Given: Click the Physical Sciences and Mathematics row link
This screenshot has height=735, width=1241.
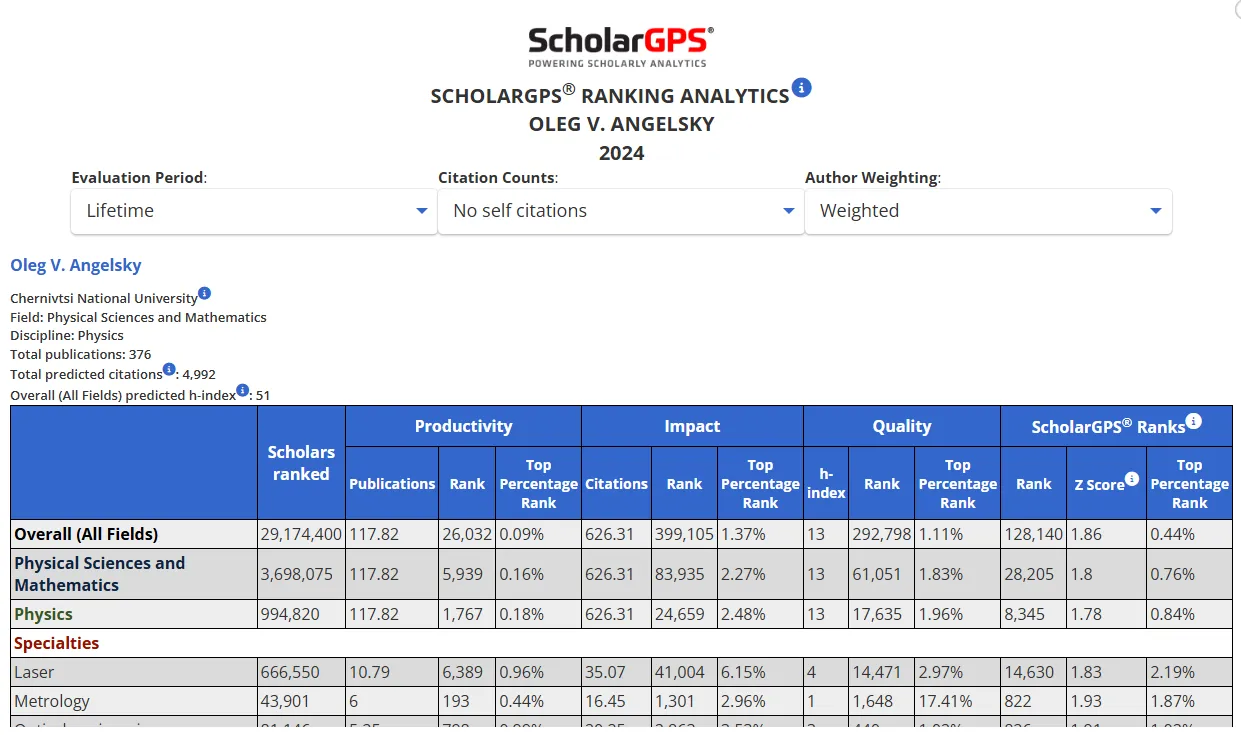Looking at the screenshot, I should tap(100, 574).
